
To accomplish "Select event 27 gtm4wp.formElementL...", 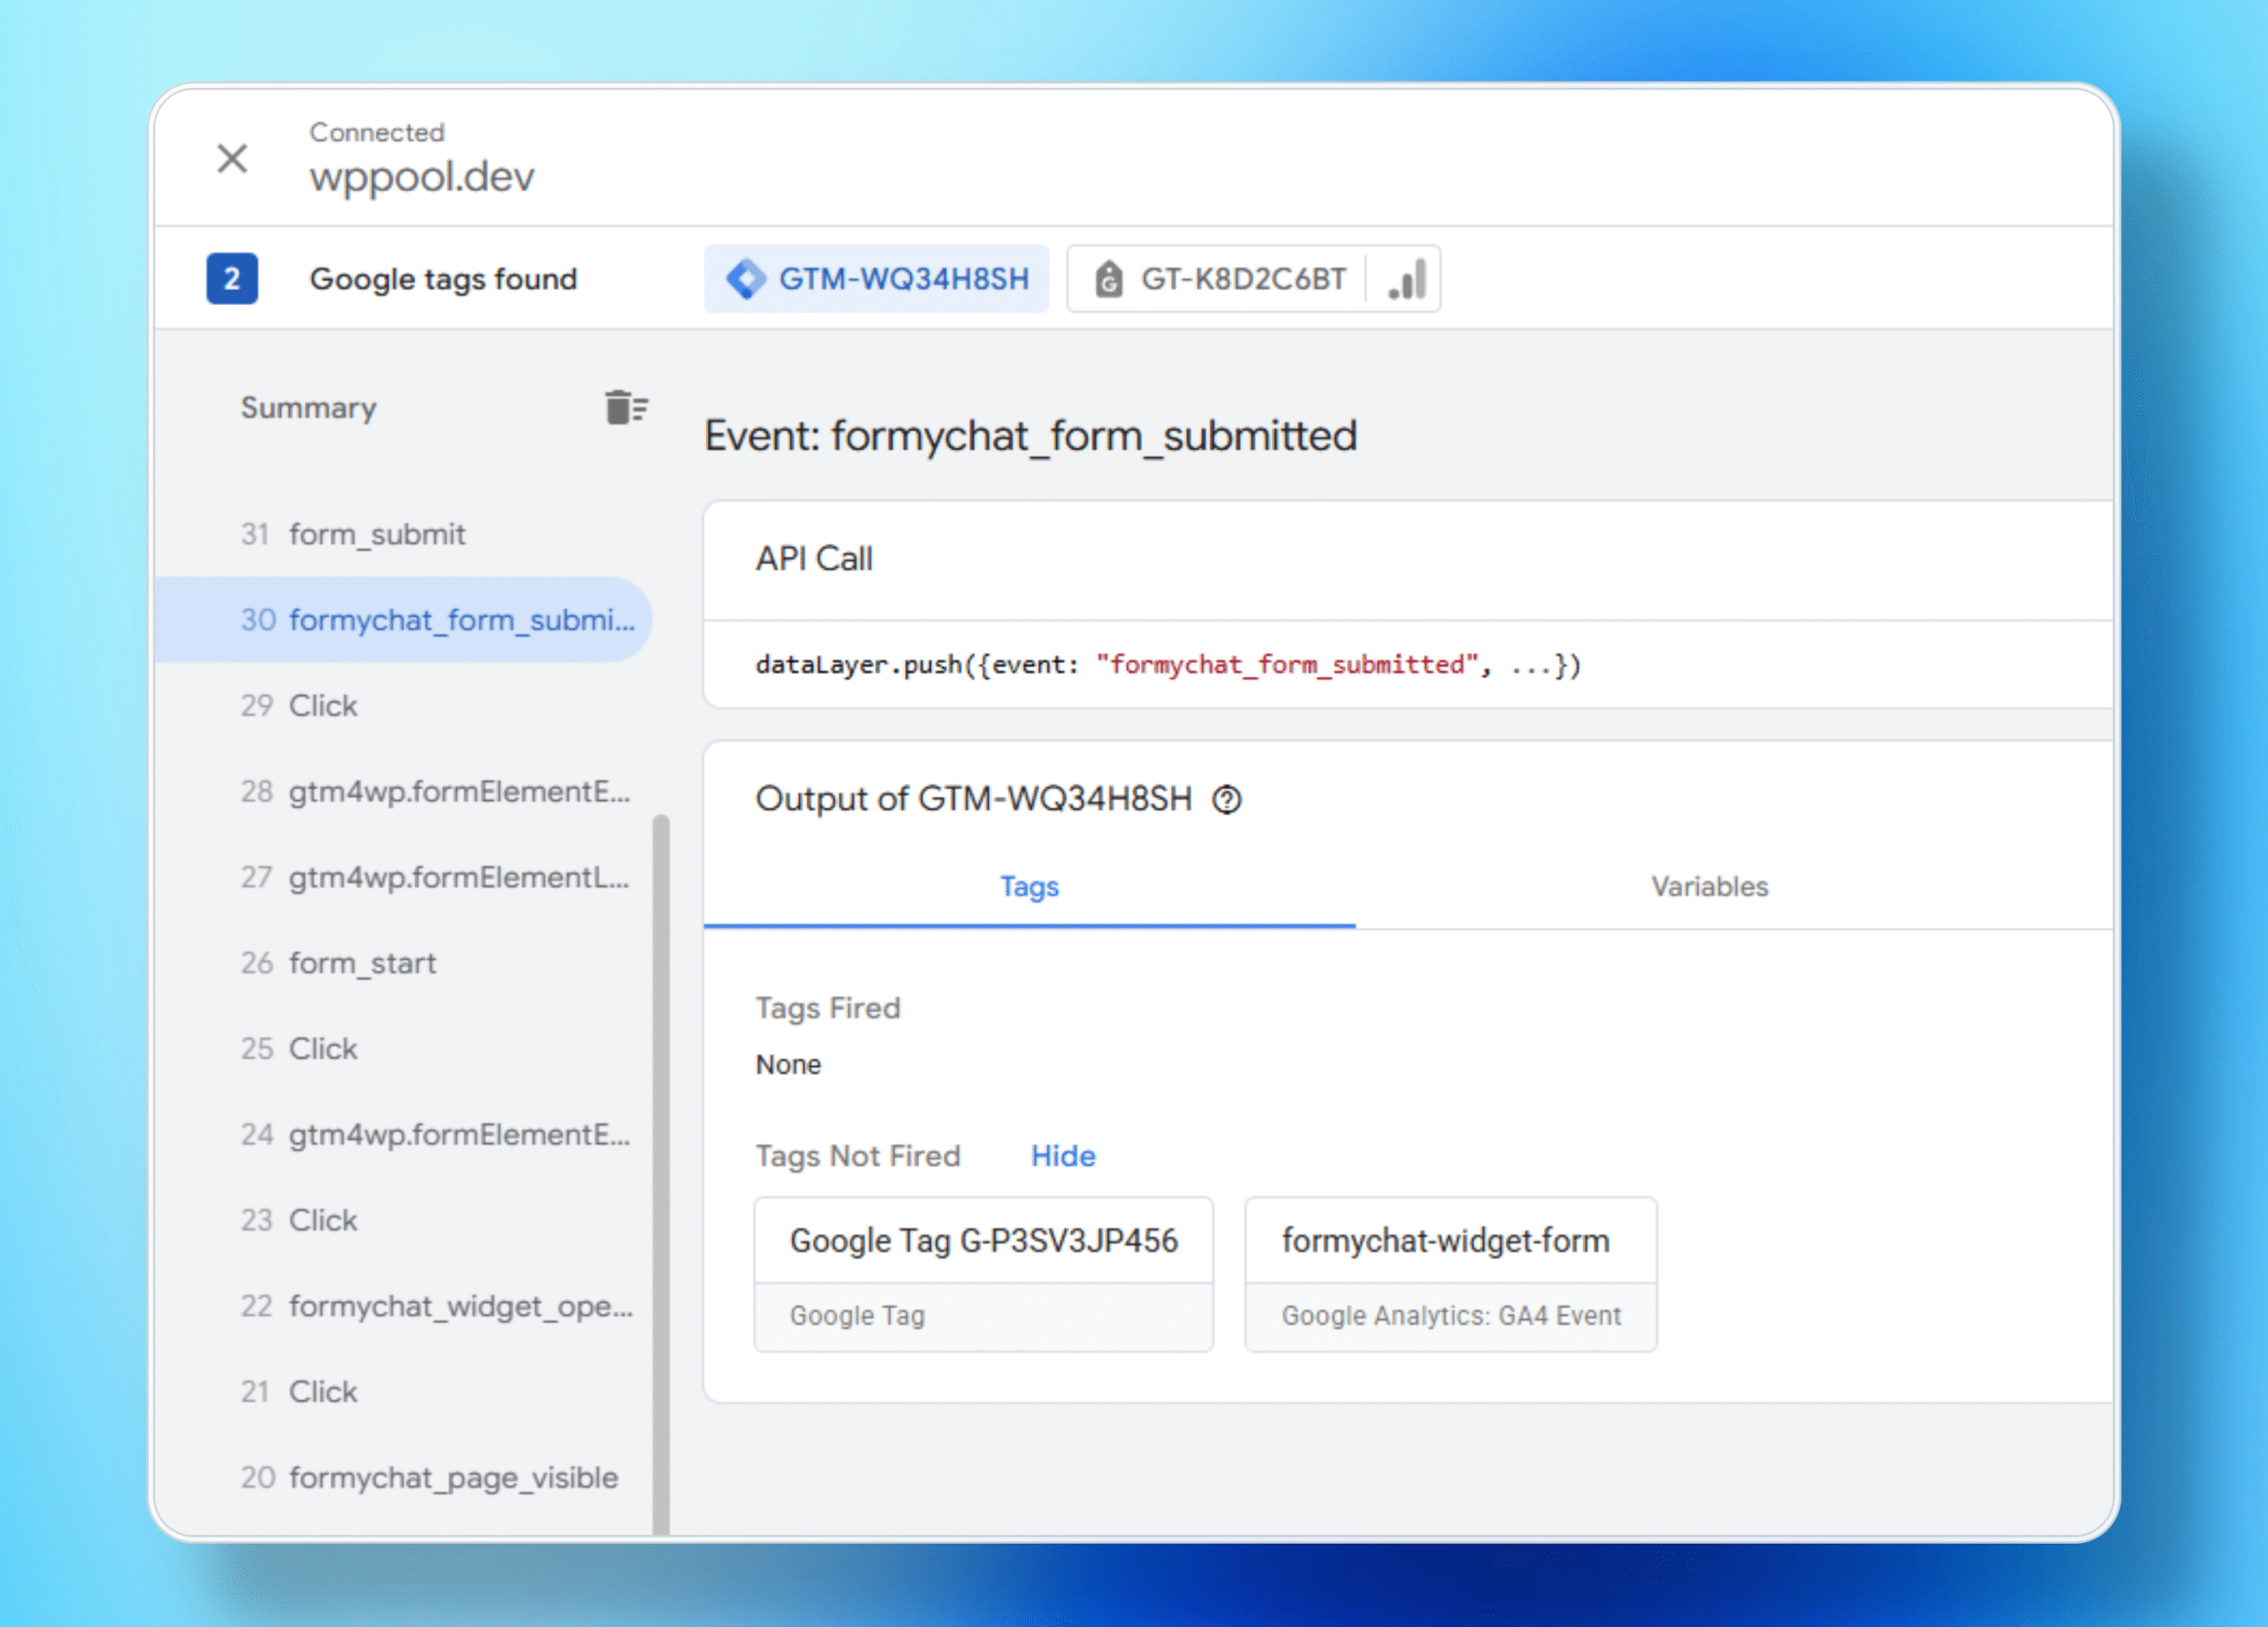I will click(x=403, y=877).
